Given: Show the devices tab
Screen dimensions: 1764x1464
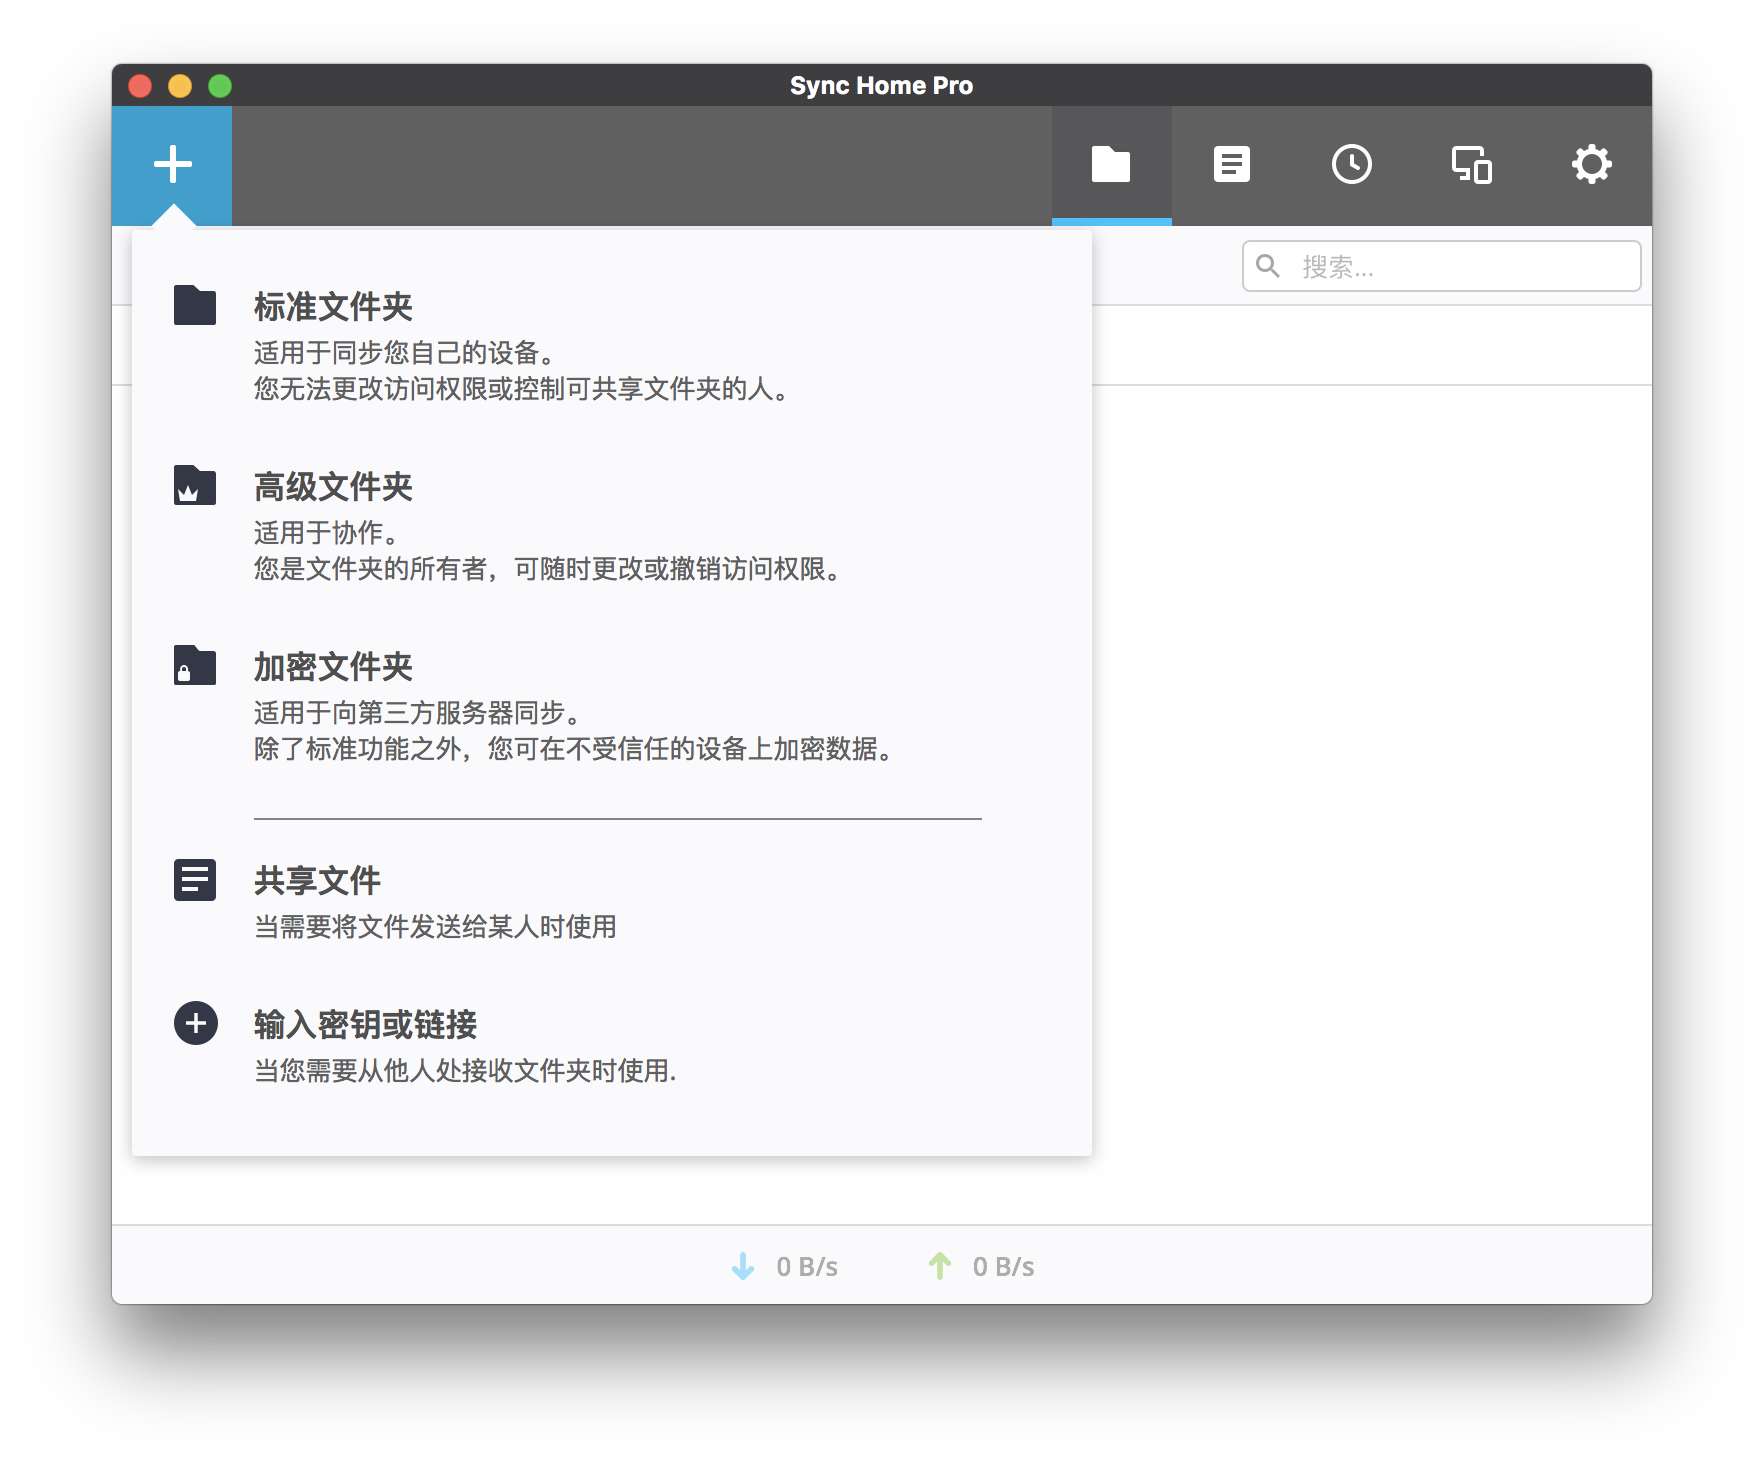Looking at the screenshot, I should 1471,165.
